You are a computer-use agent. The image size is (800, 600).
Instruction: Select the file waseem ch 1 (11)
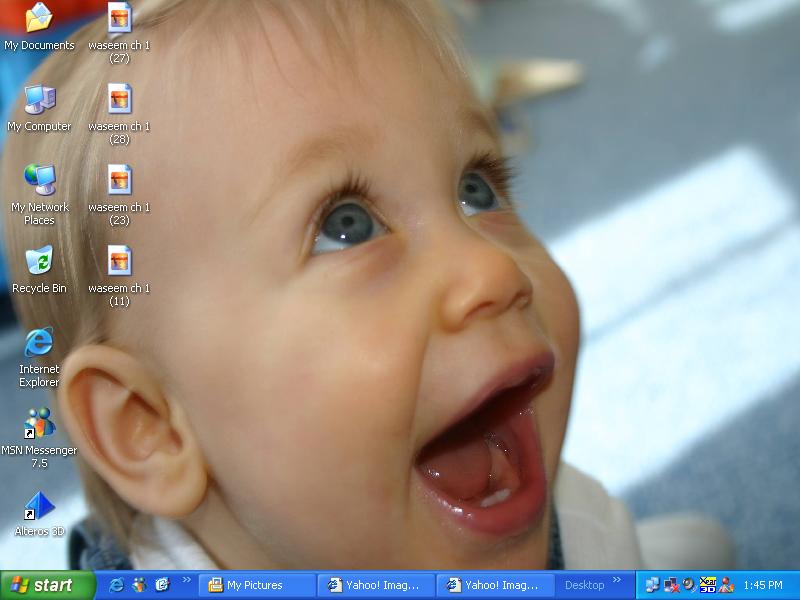pos(119,276)
